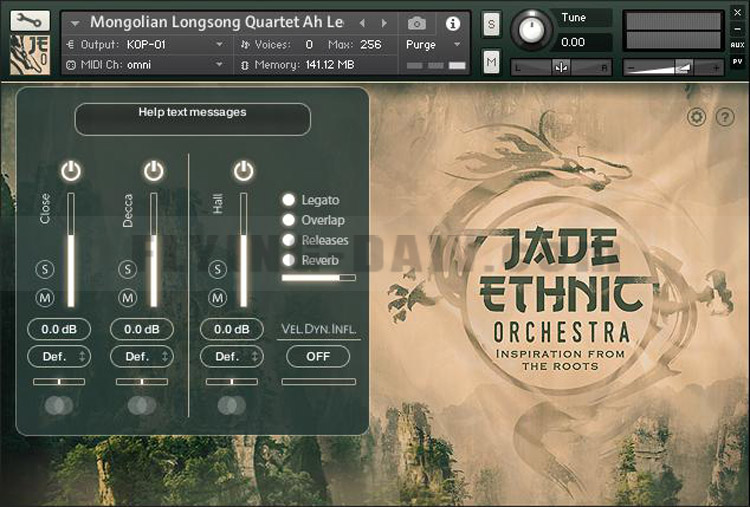750x507 pixels.
Task: Adjust the Close mic pan slider
Action: tap(59, 382)
